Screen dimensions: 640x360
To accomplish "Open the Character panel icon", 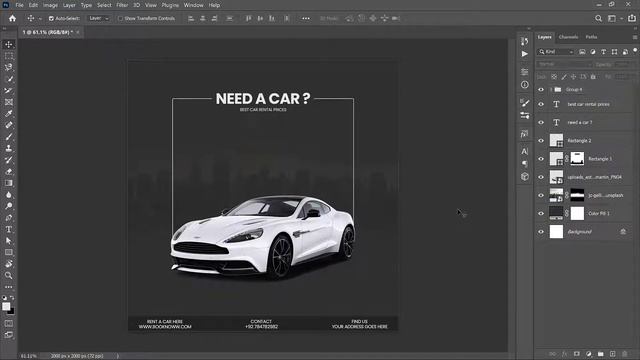I will click(x=524, y=151).
